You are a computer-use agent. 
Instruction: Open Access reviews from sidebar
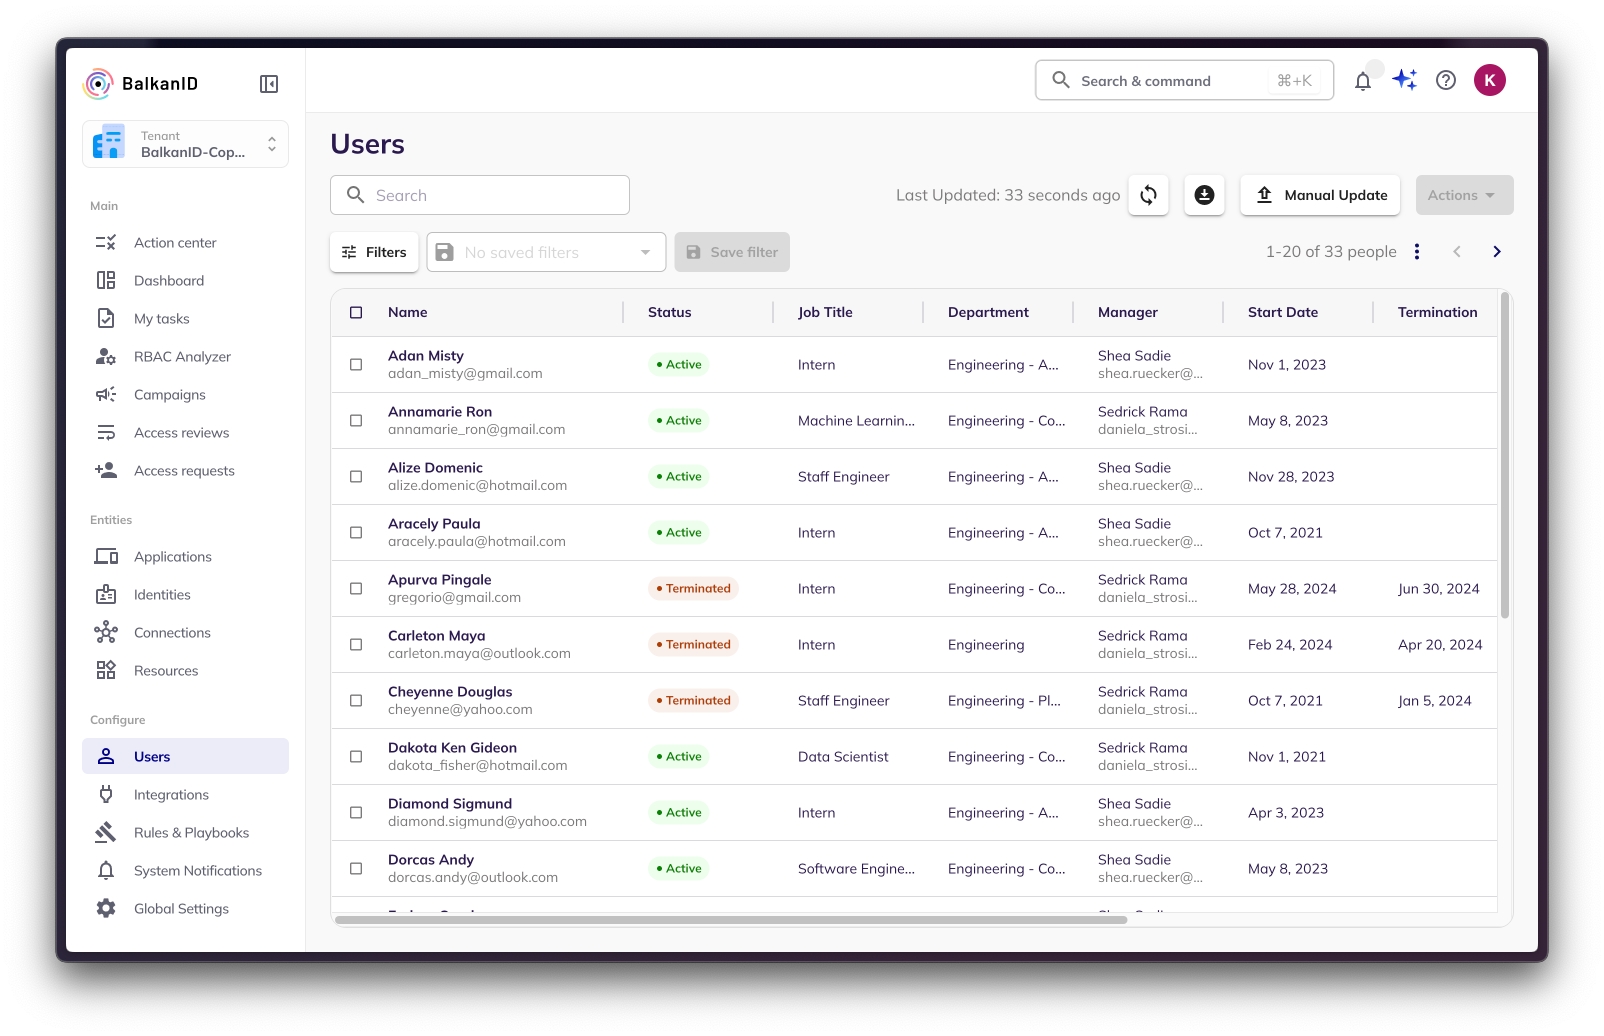[x=181, y=433]
